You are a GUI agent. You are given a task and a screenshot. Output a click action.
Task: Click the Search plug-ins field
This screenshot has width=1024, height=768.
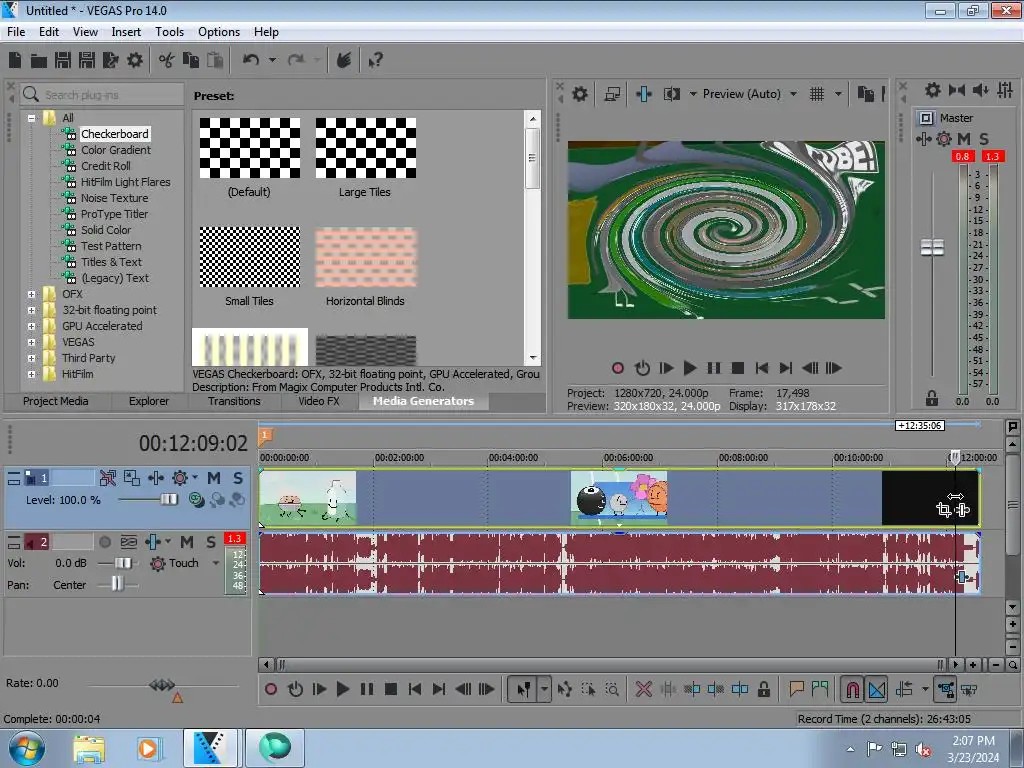click(102, 95)
